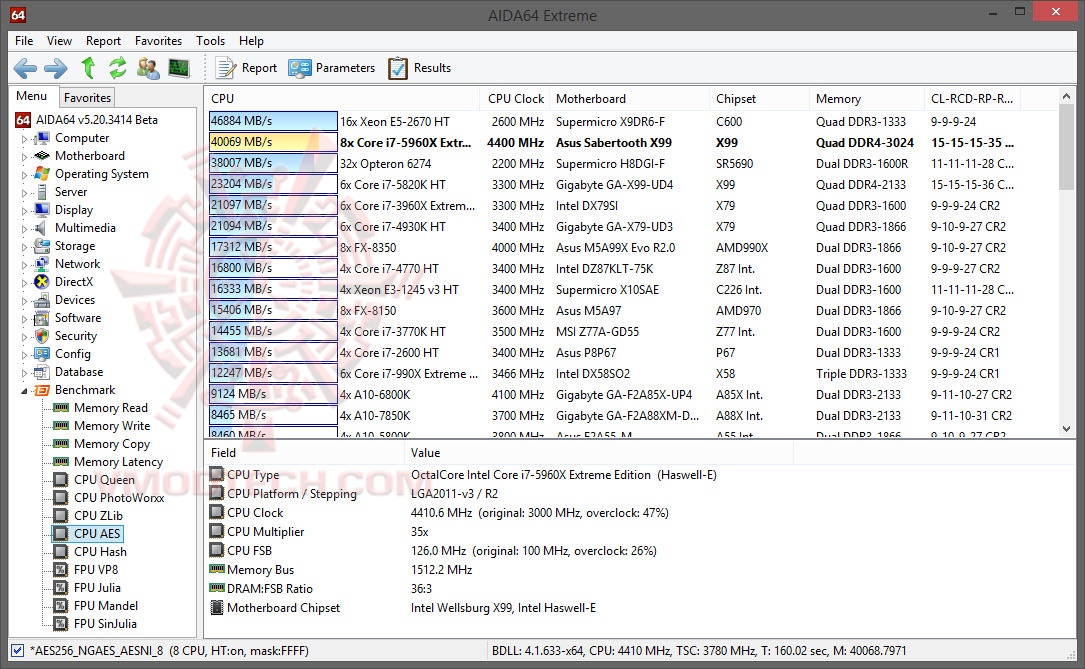Screen dimensions: 1085x669
Task: Sort by the Motherboard column header
Action: point(629,98)
